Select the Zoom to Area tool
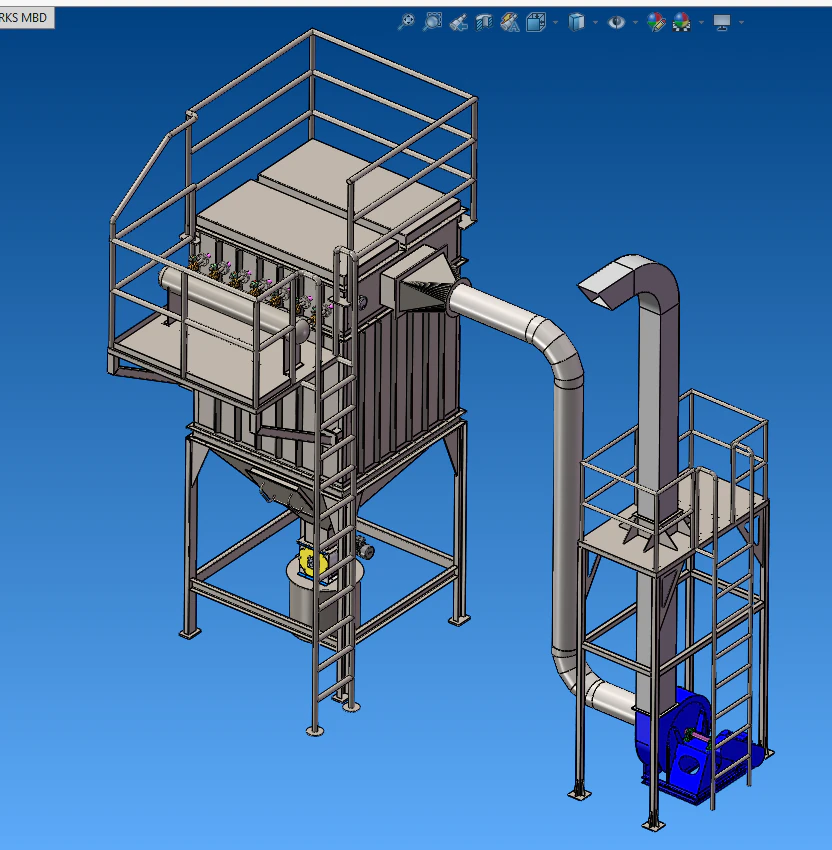 [432, 22]
